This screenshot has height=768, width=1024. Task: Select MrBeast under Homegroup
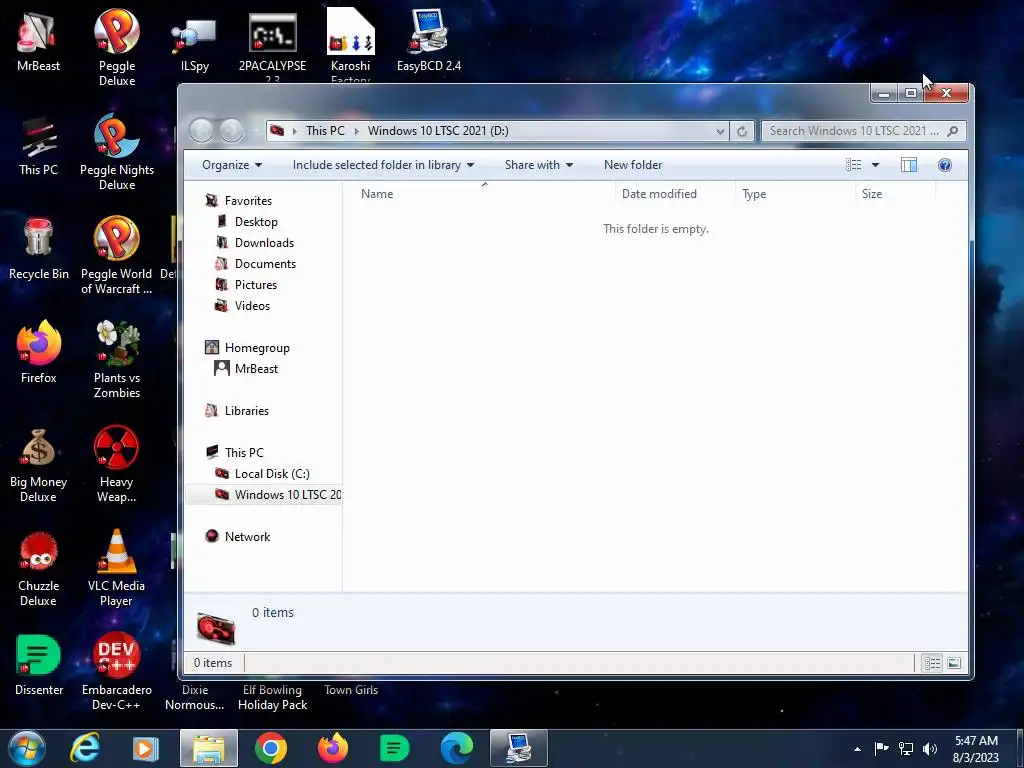[x=247, y=368]
